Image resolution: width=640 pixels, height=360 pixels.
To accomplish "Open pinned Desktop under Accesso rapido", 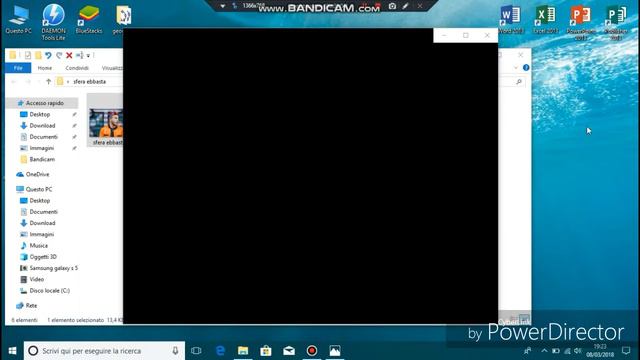I will 40,115.
